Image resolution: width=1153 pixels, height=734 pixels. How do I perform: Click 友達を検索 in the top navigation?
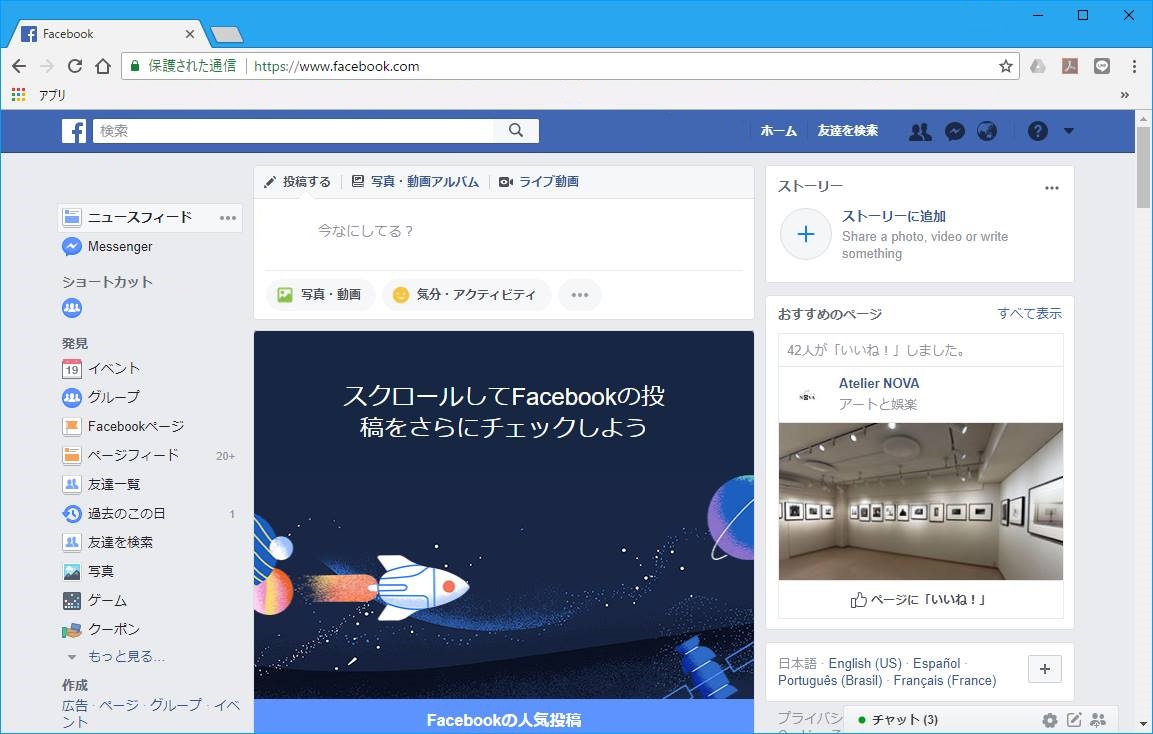point(848,131)
